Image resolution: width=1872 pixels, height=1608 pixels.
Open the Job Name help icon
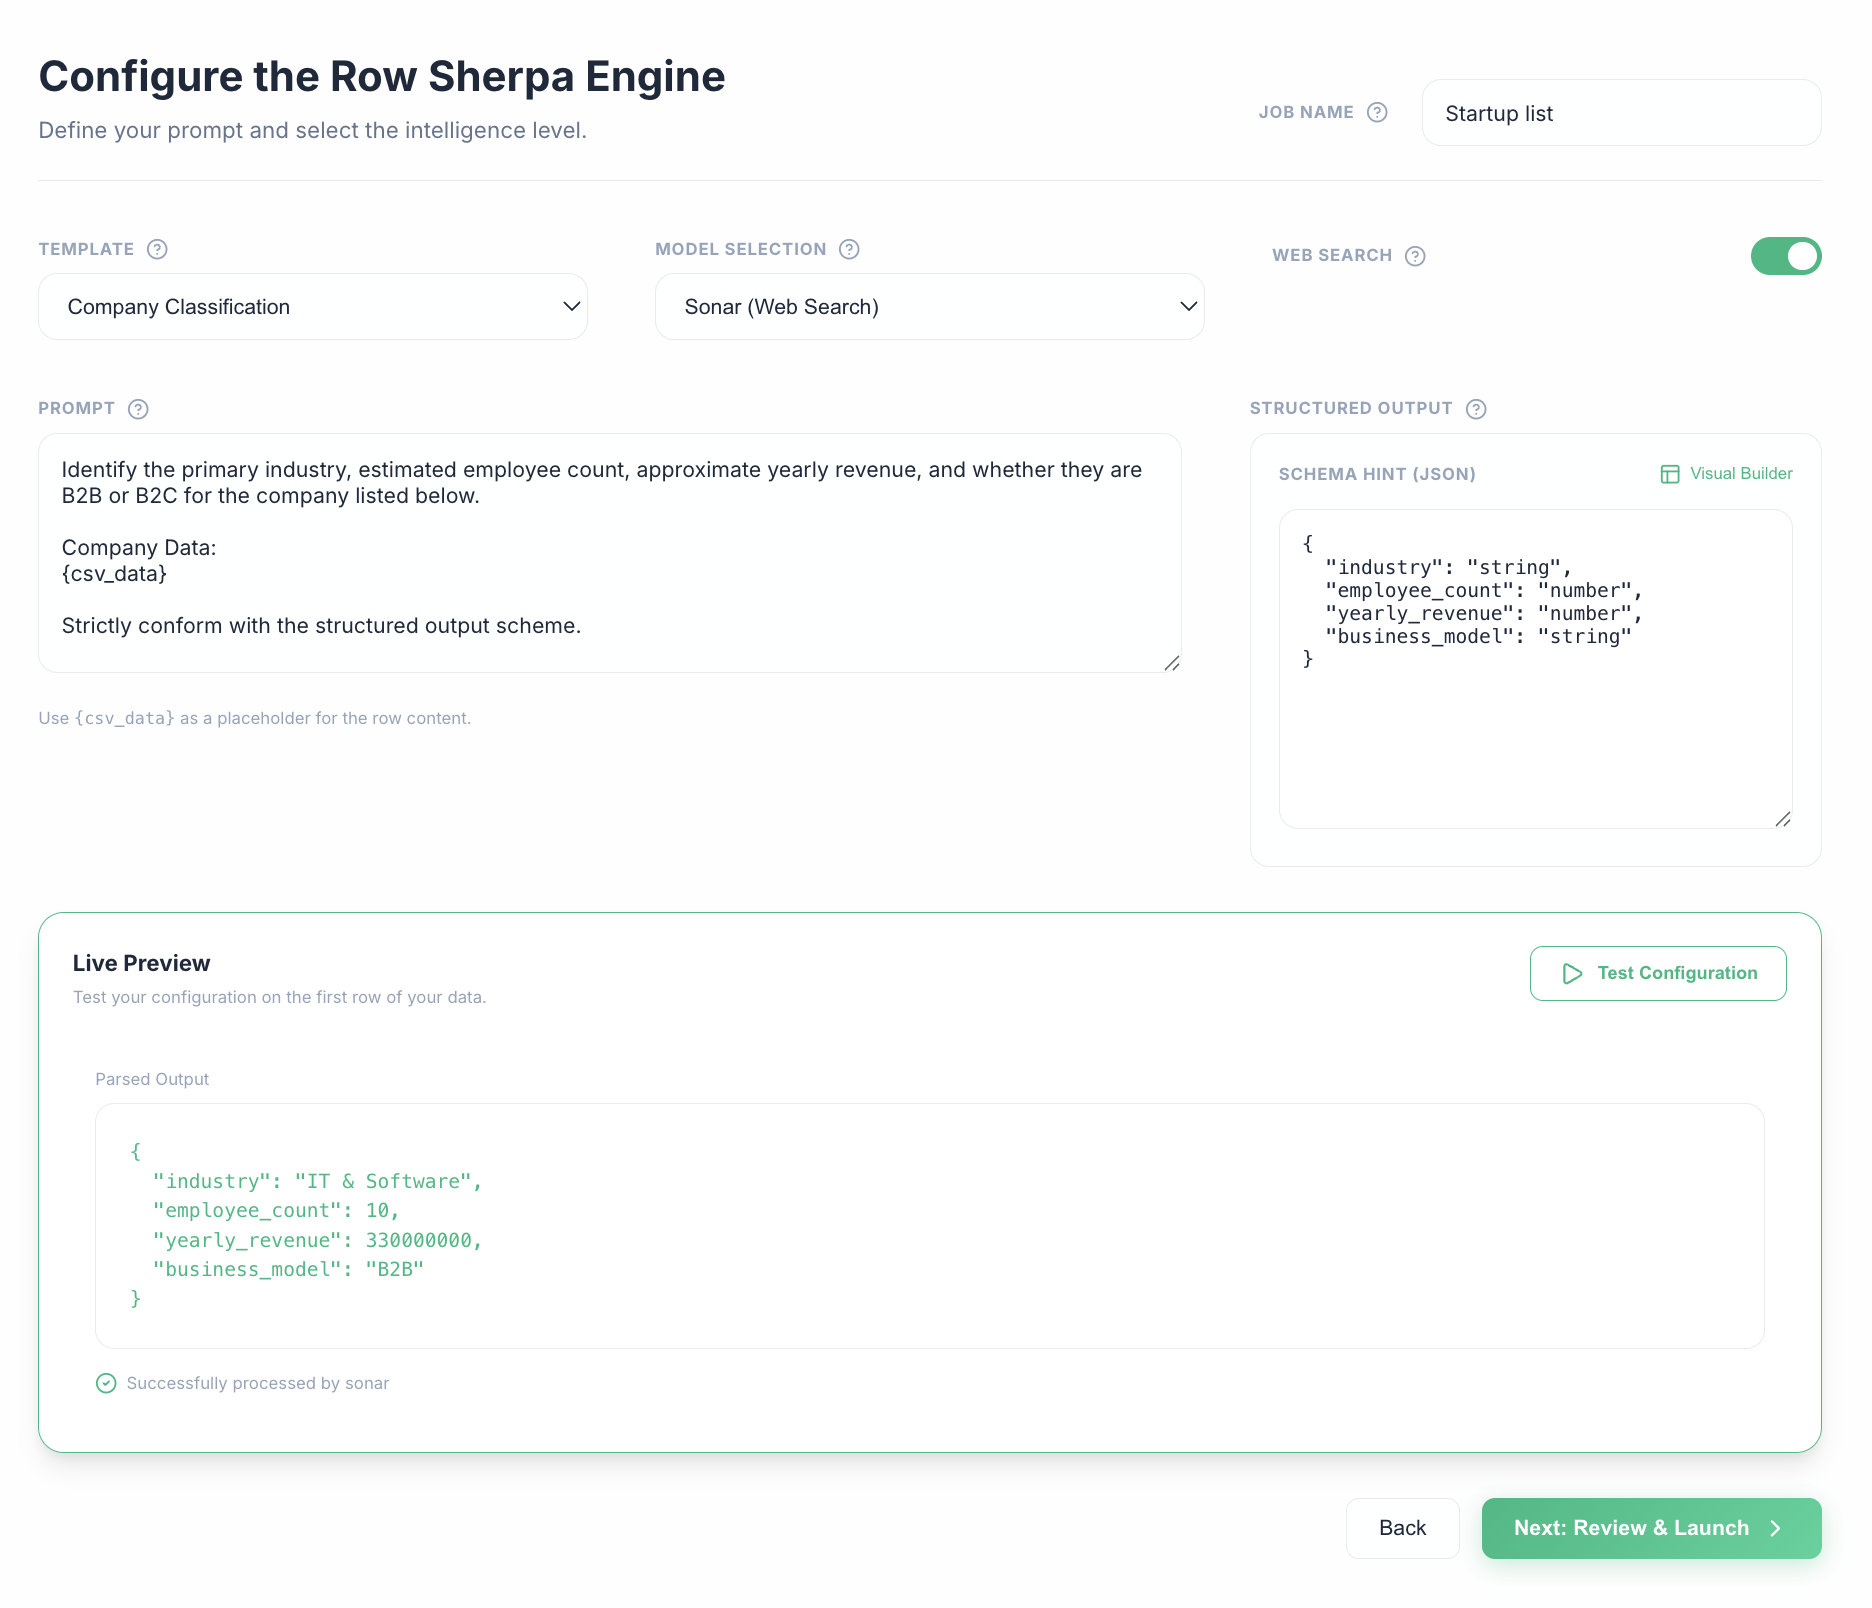click(x=1377, y=112)
